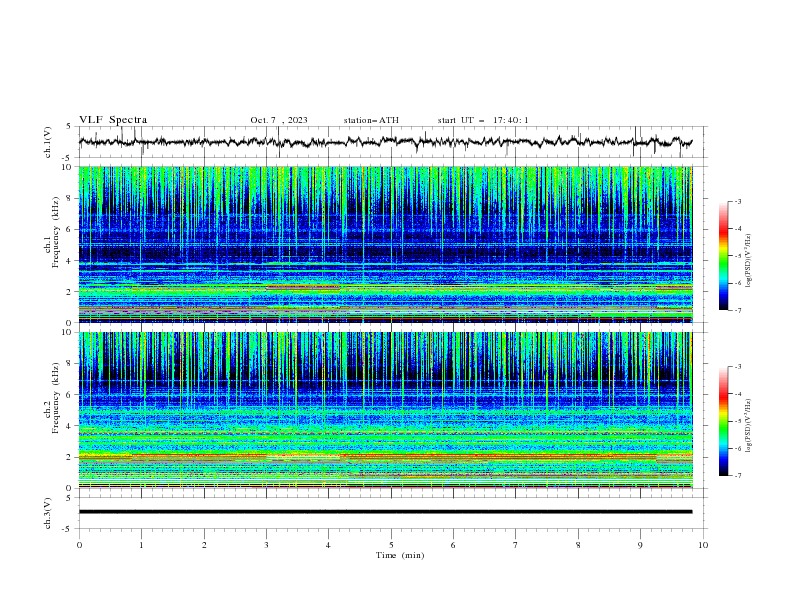
Task: Click time axis tick label "6"
Action: tap(453, 545)
